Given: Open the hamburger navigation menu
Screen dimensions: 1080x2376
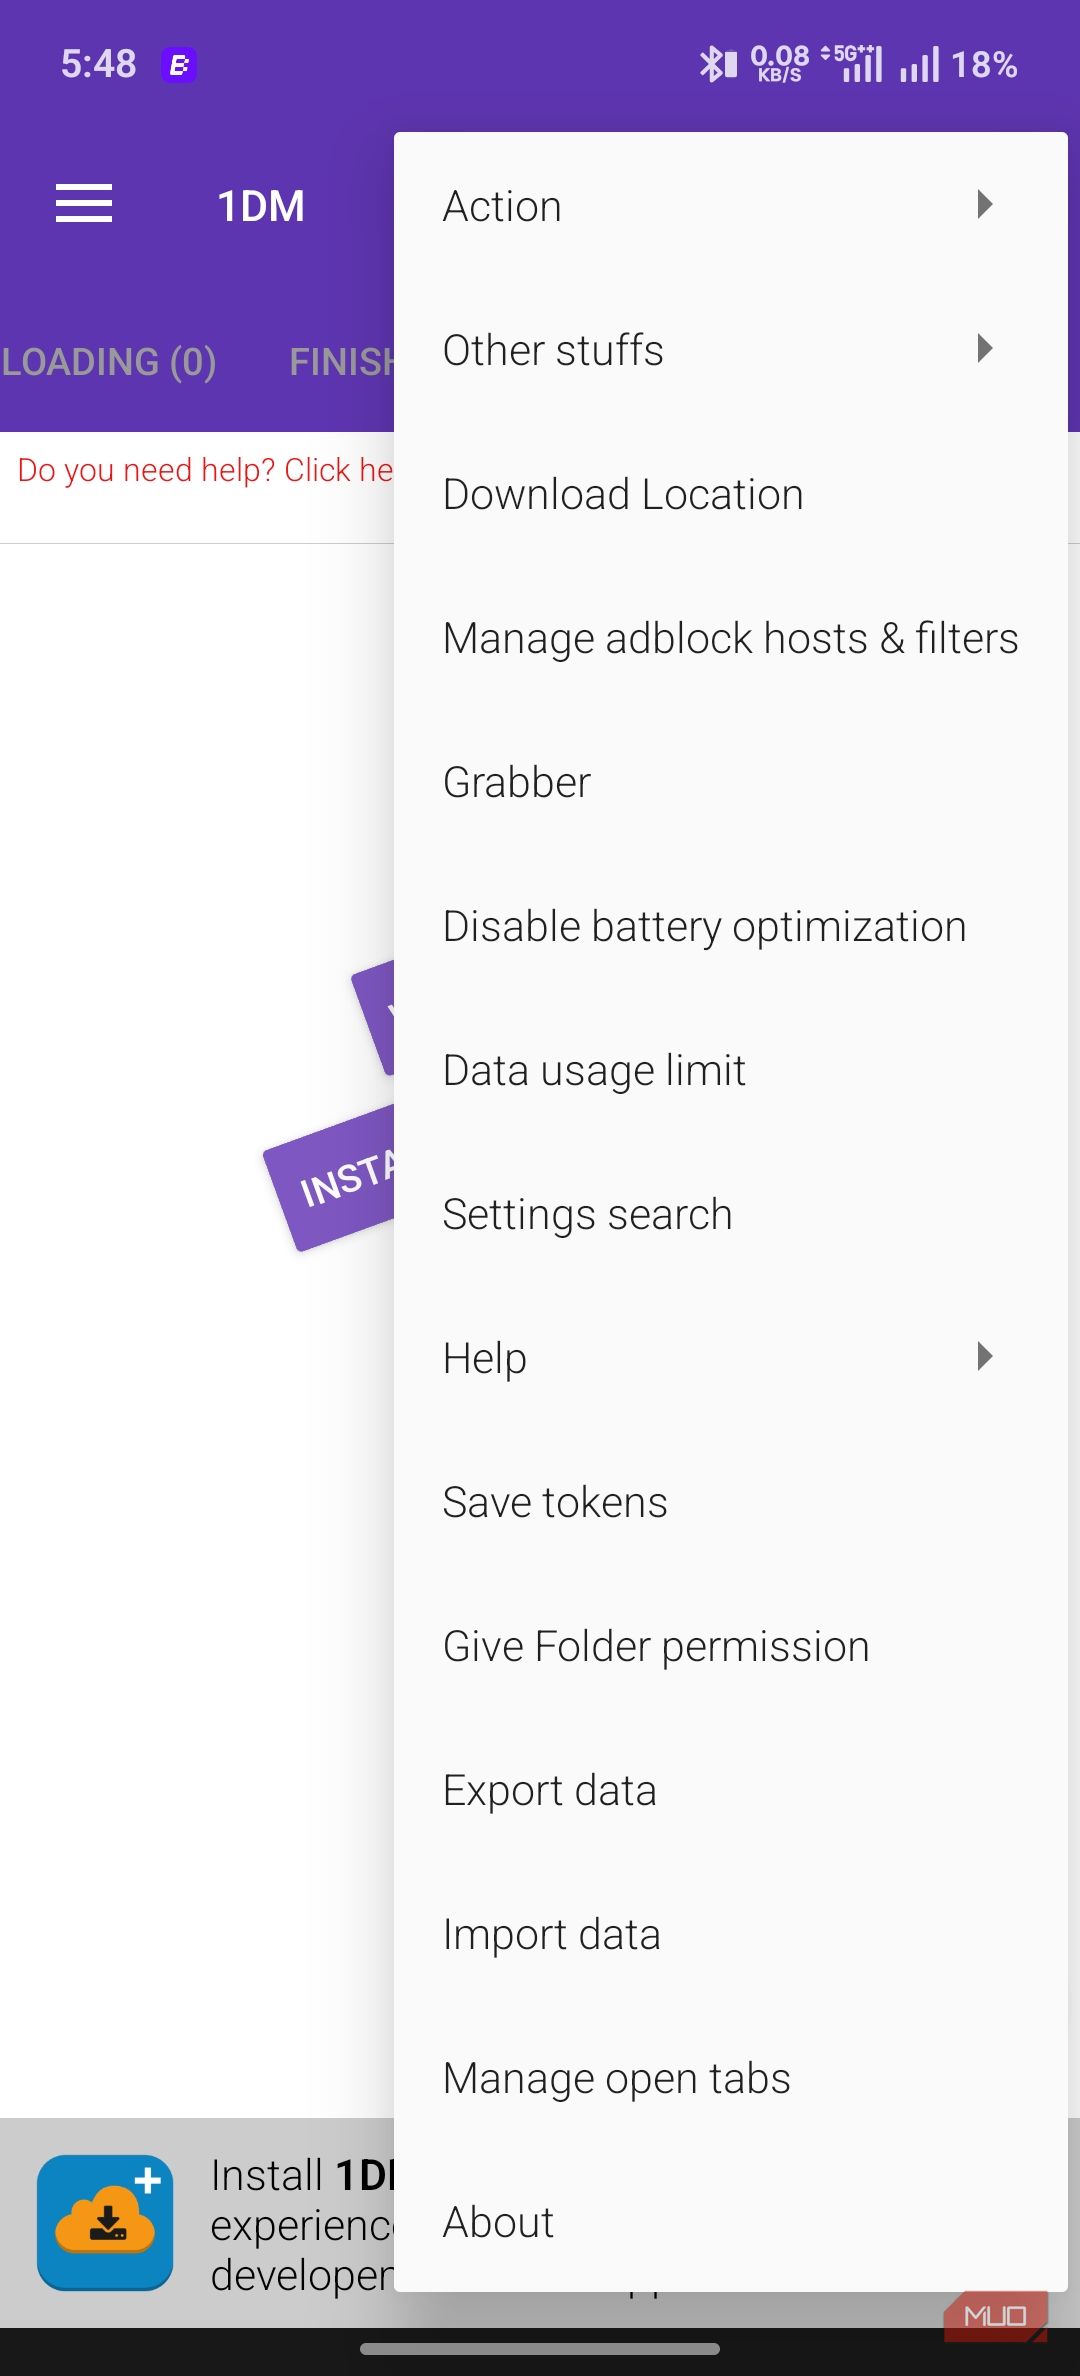Looking at the screenshot, I should (84, 204).
